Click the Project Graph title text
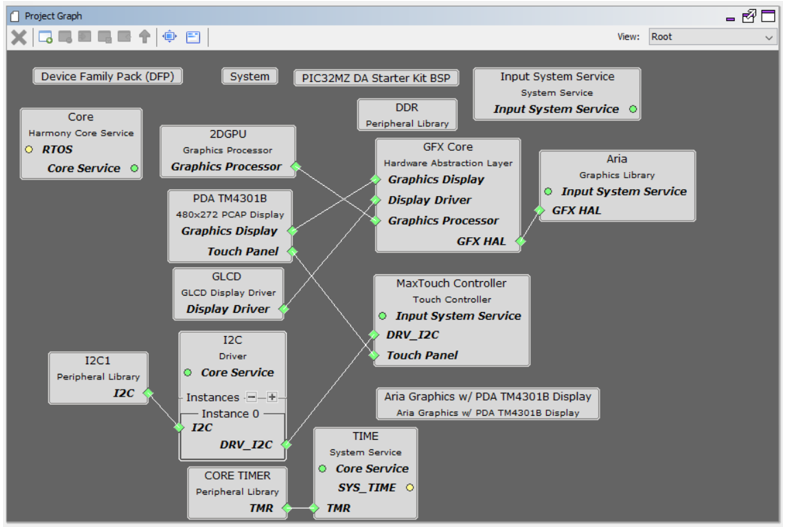 (54, 16)
